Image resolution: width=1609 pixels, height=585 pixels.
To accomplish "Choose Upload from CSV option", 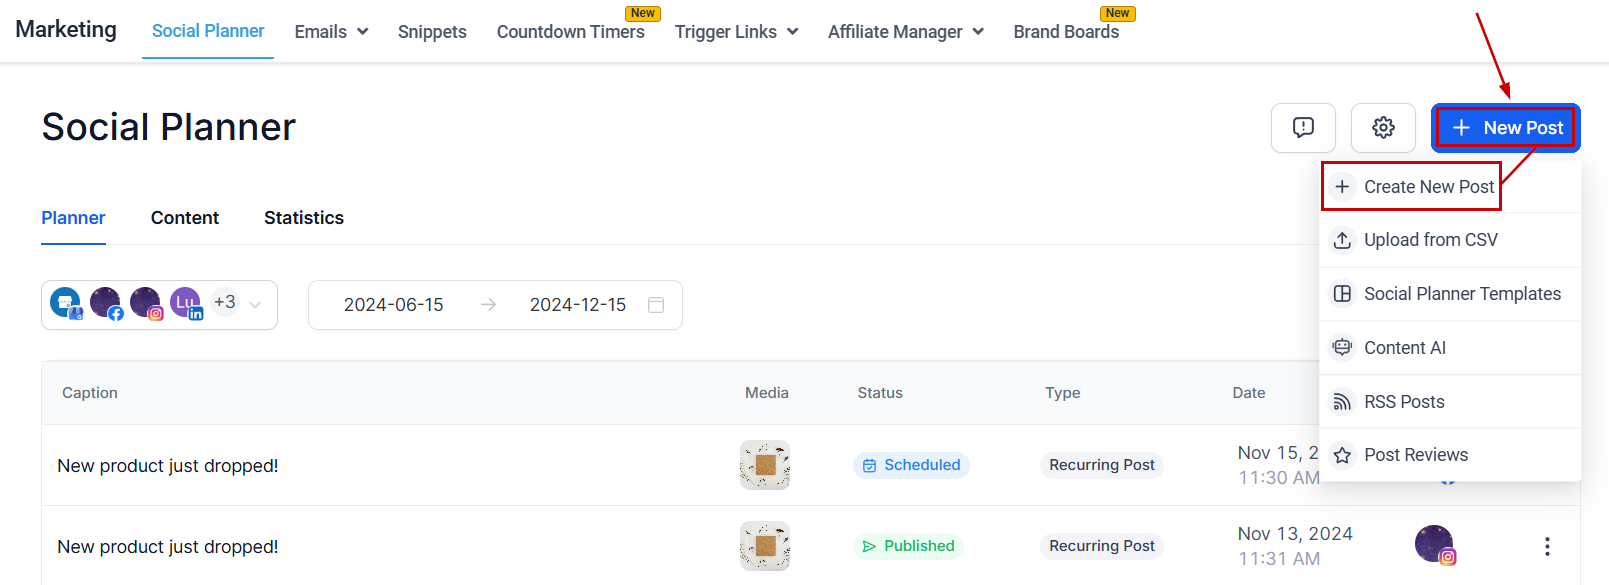I will (1430, 240).
